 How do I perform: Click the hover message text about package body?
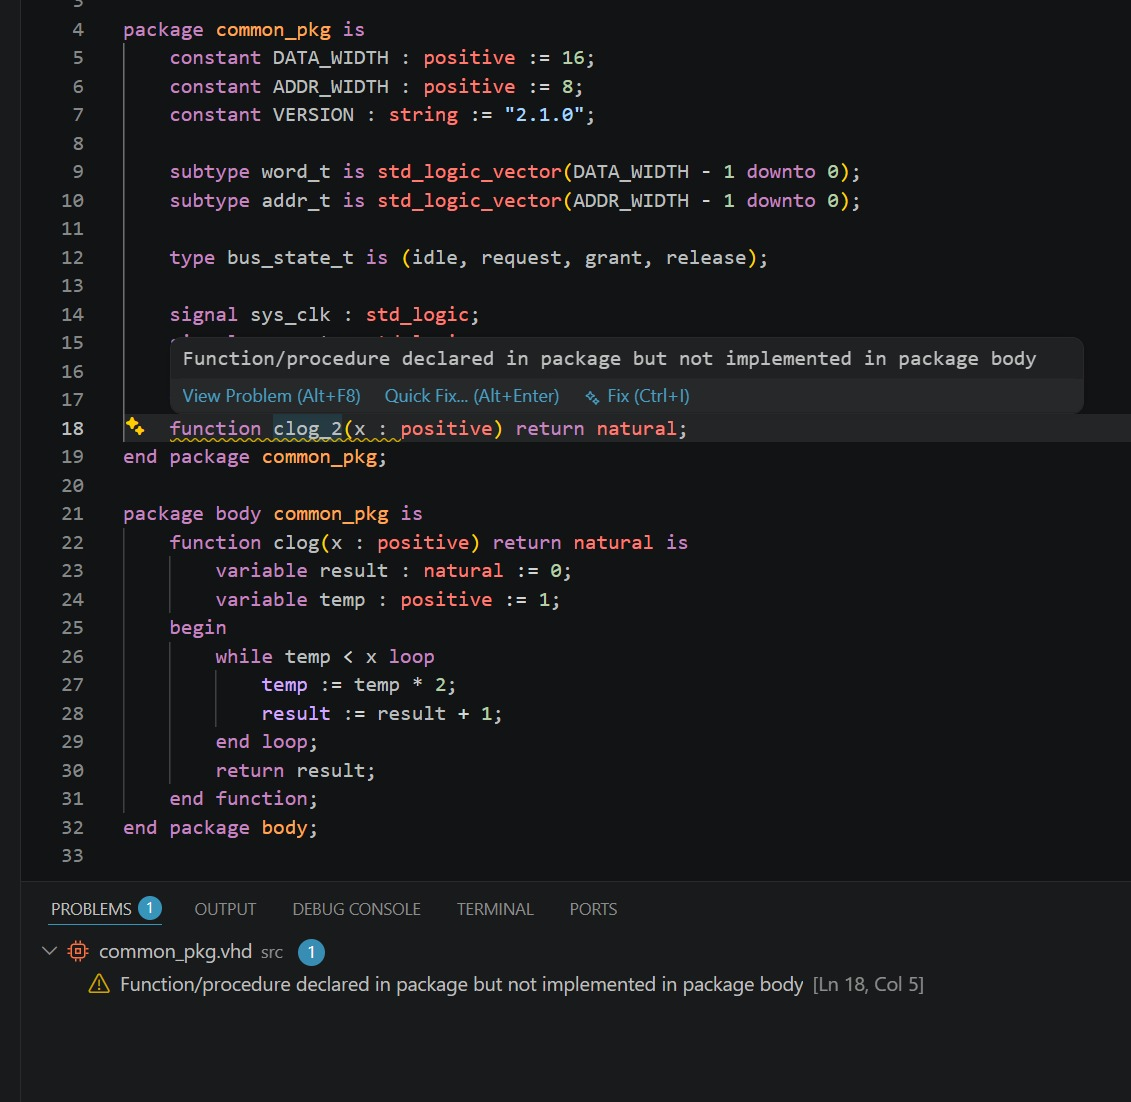point(609,358)
